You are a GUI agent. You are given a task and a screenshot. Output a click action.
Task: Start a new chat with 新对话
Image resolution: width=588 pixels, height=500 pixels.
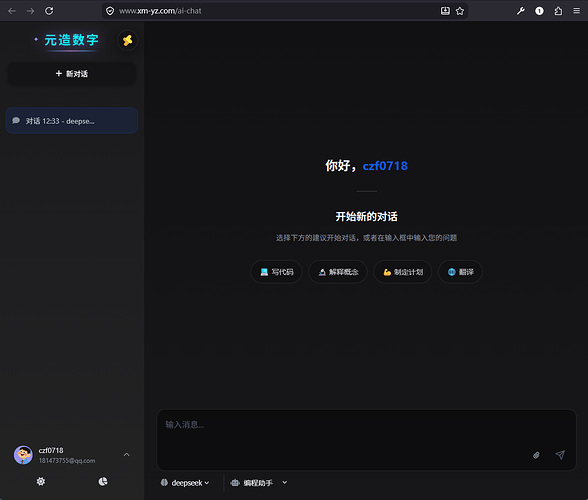tap(72, 74)
